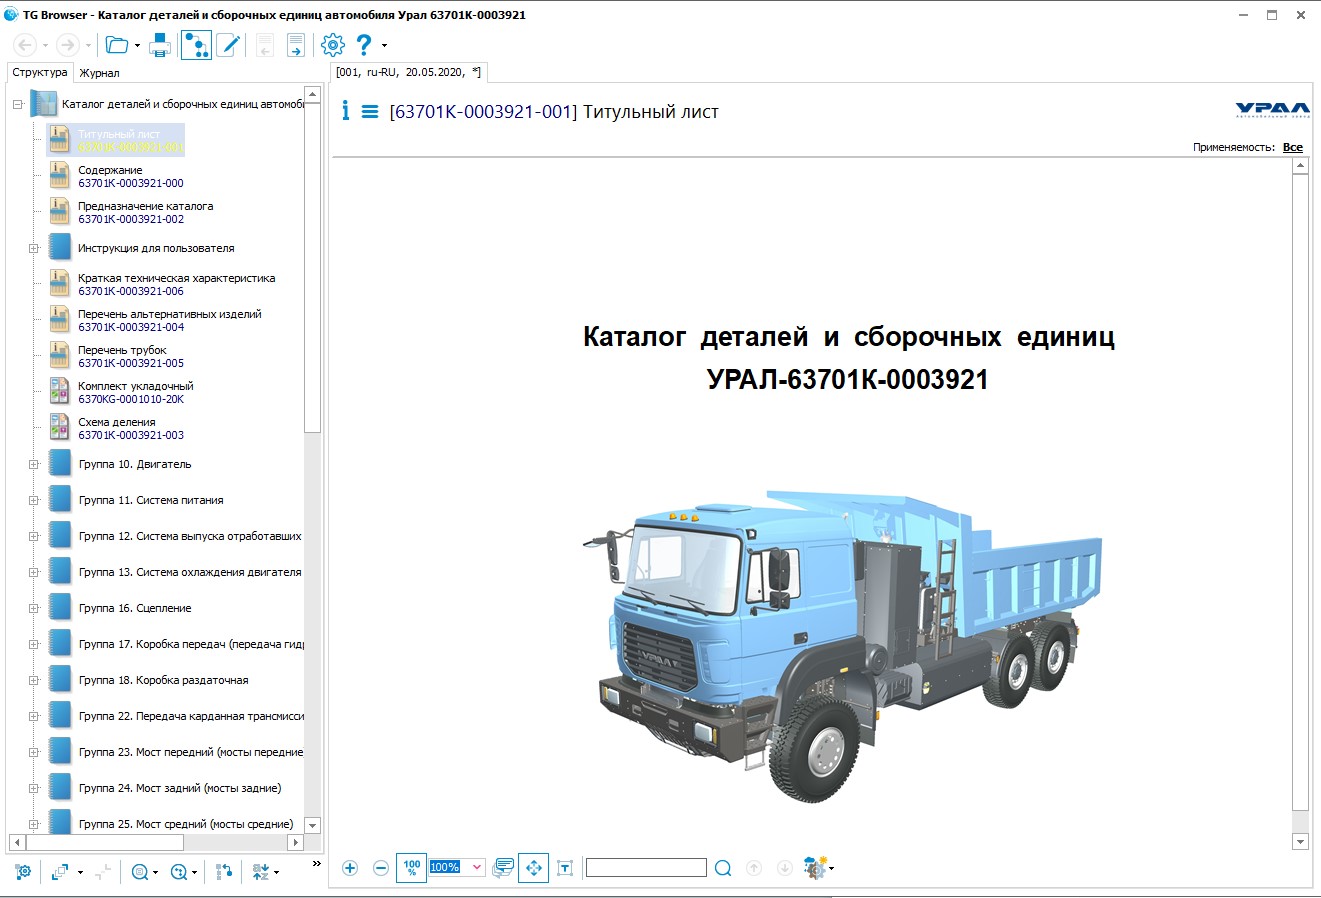Print the current document via the printer icon
1321x898 pixels.
160,45
